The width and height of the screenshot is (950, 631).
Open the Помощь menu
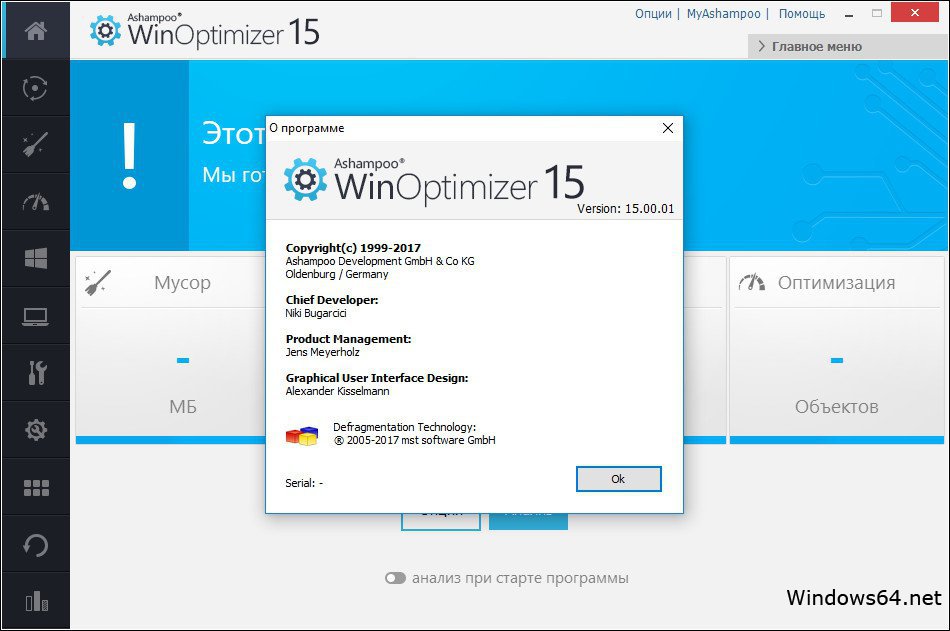(802, 13)
